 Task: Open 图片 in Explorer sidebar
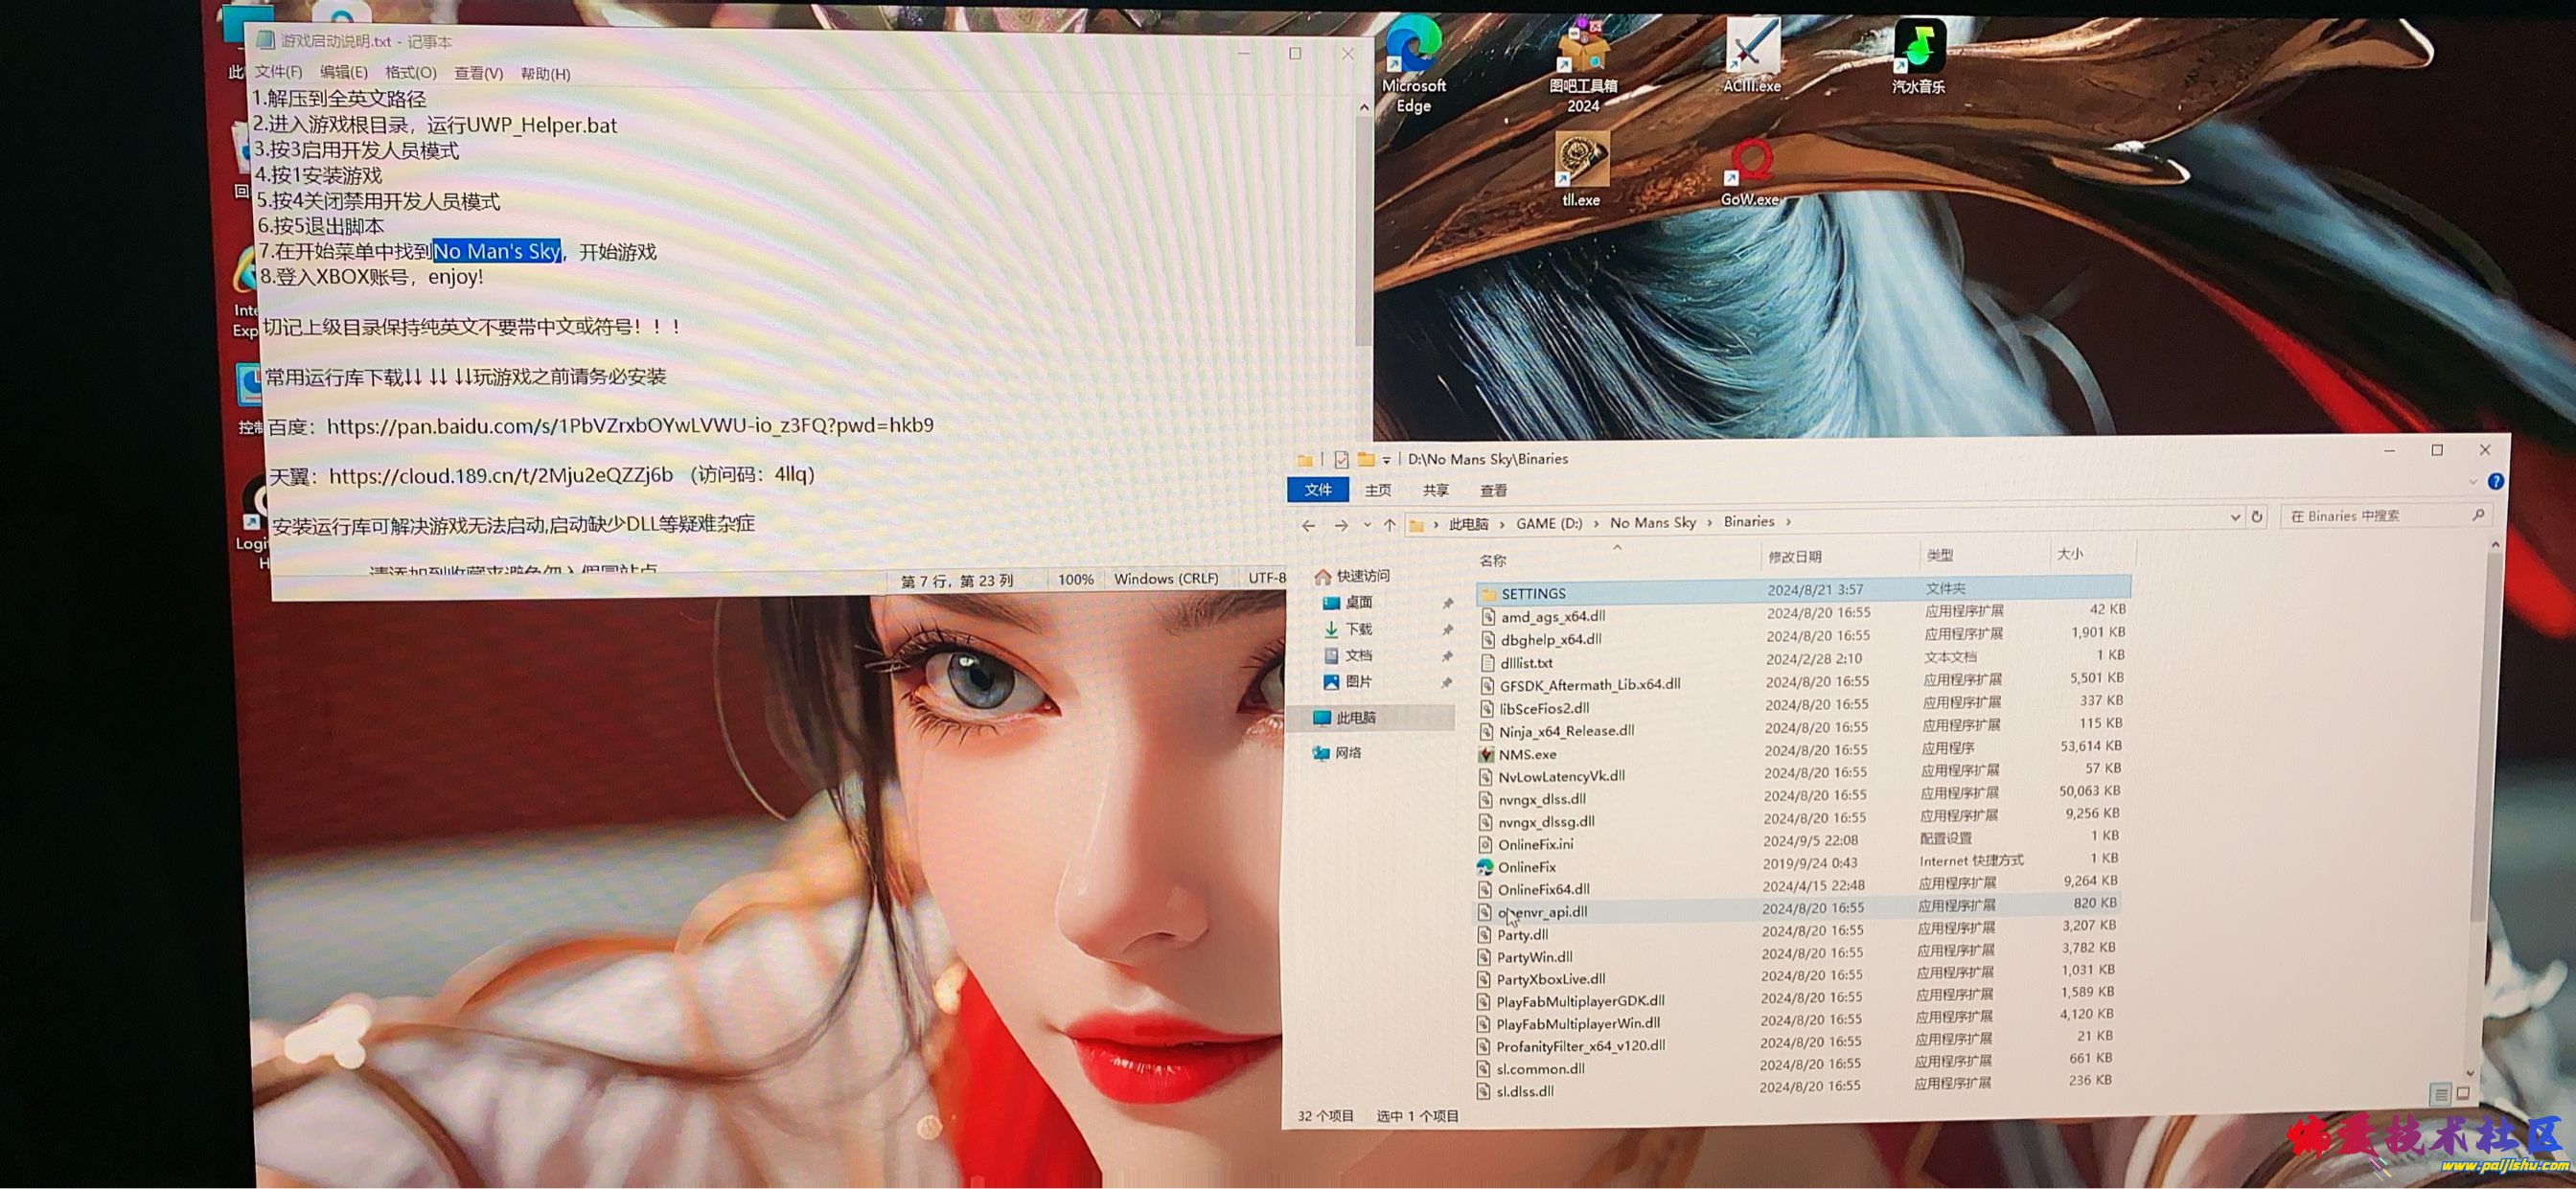point(1347,682)
